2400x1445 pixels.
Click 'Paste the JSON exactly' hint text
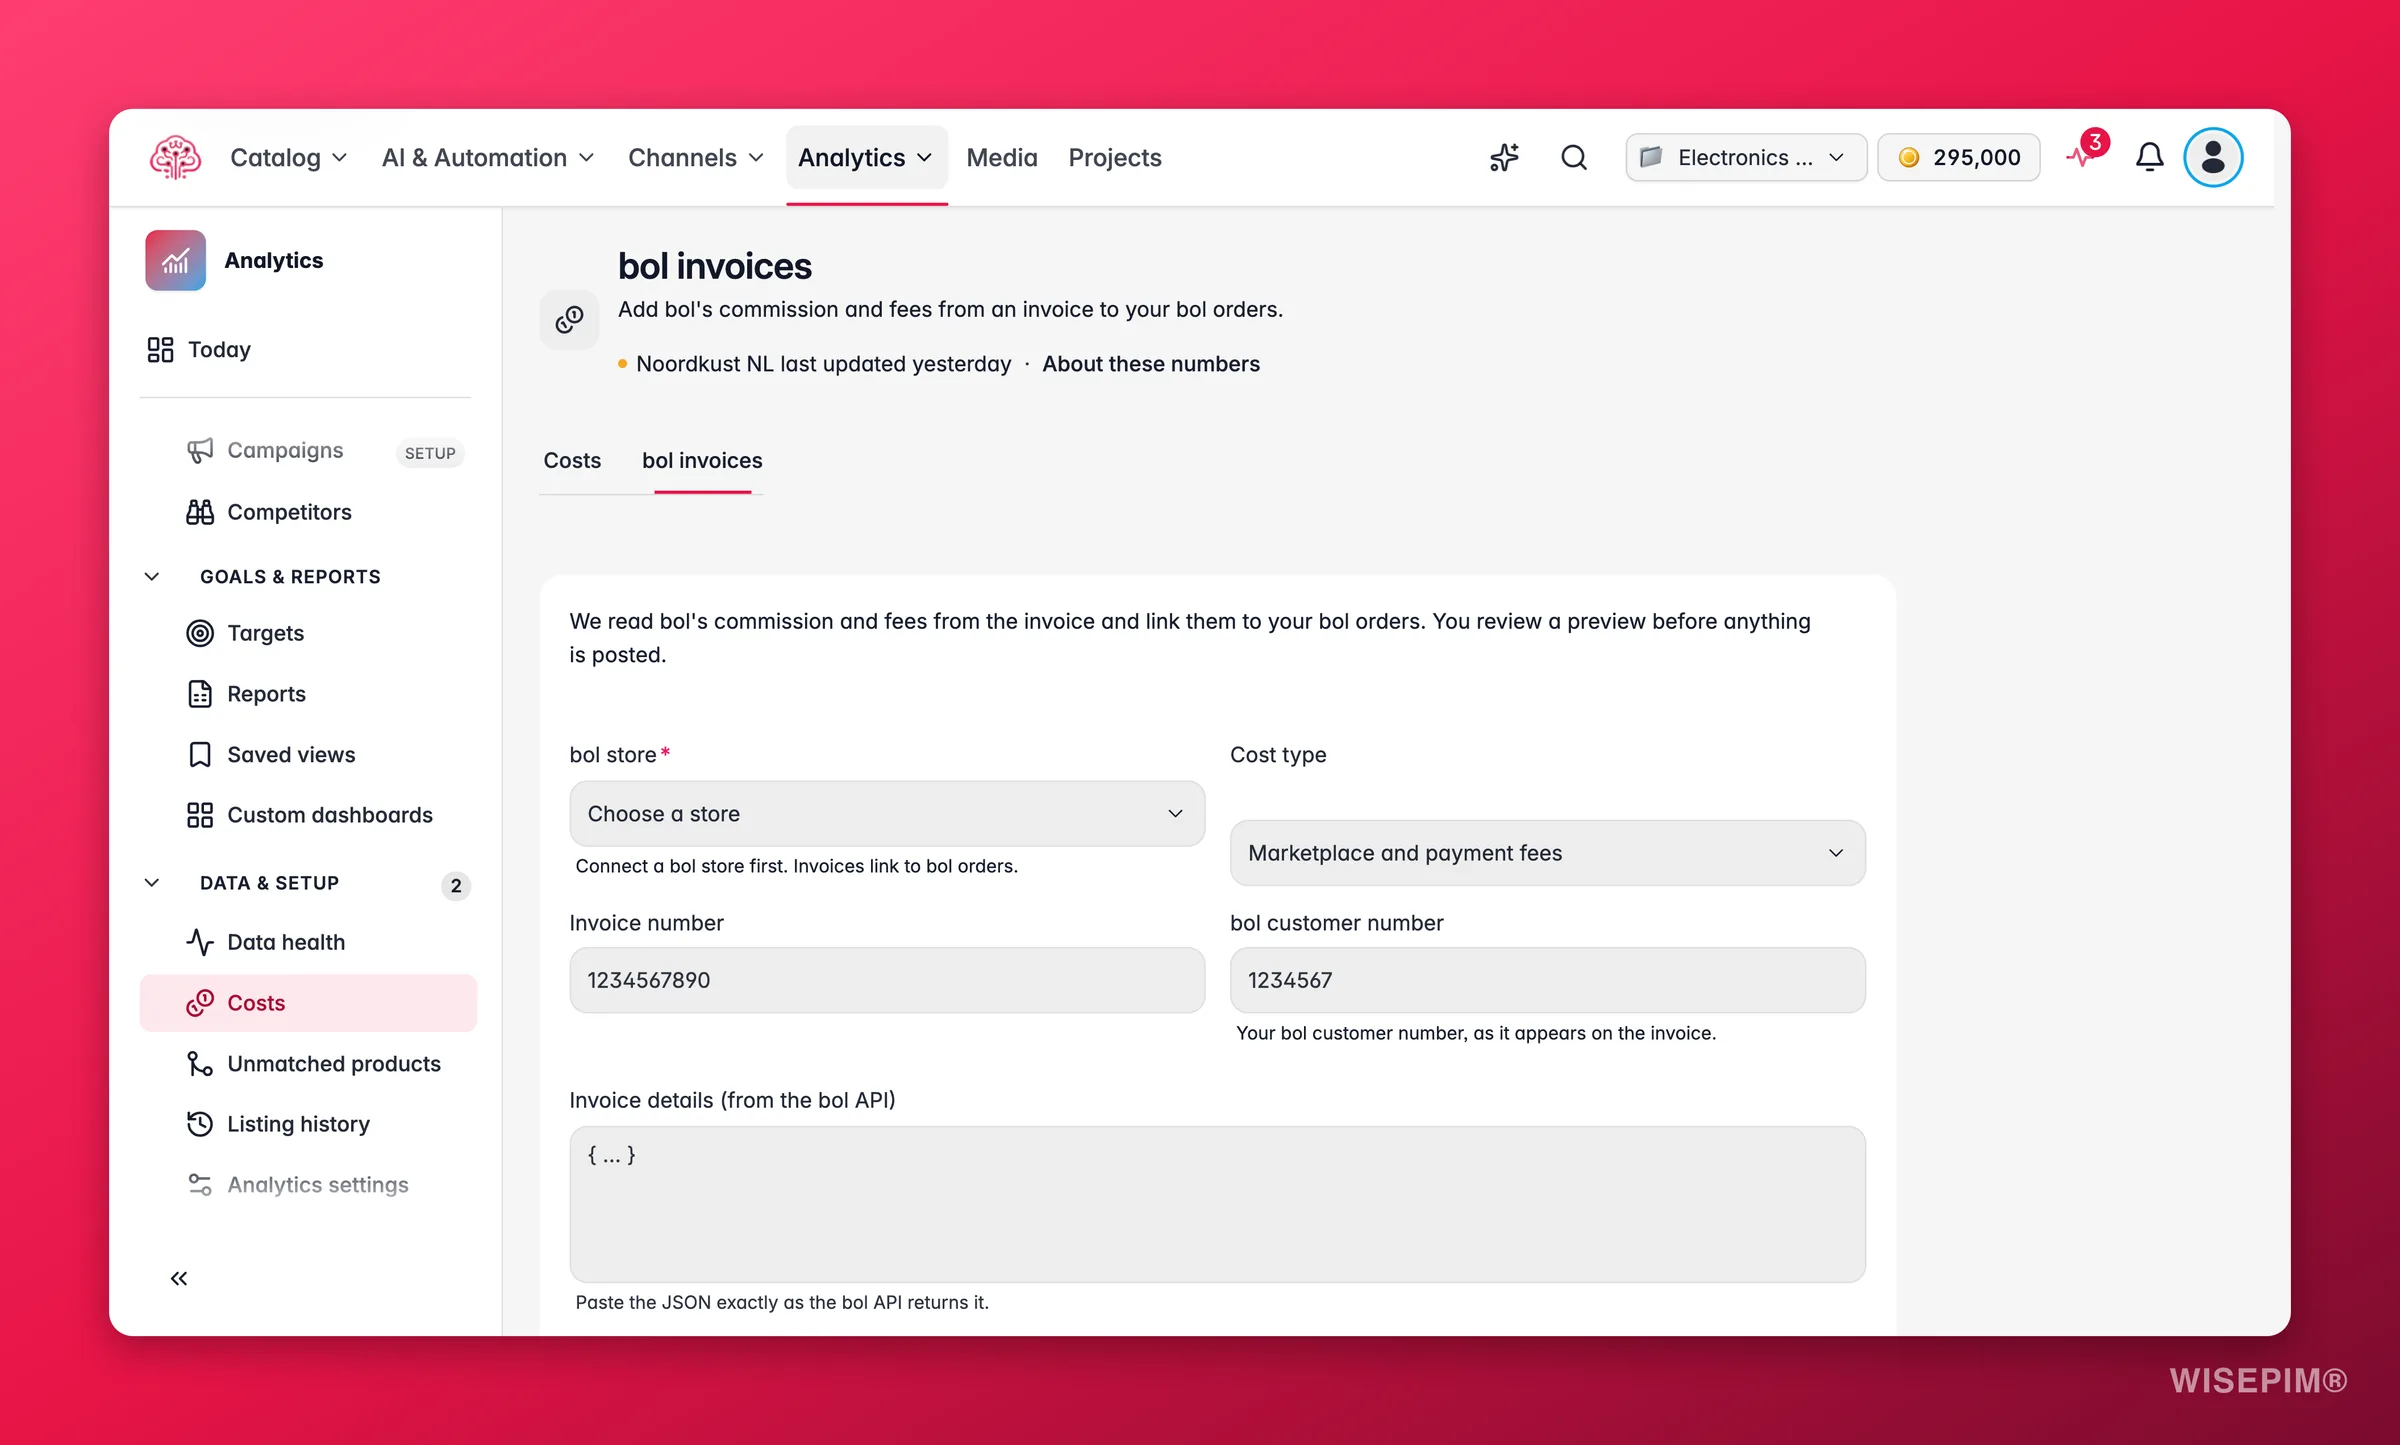782,1302
